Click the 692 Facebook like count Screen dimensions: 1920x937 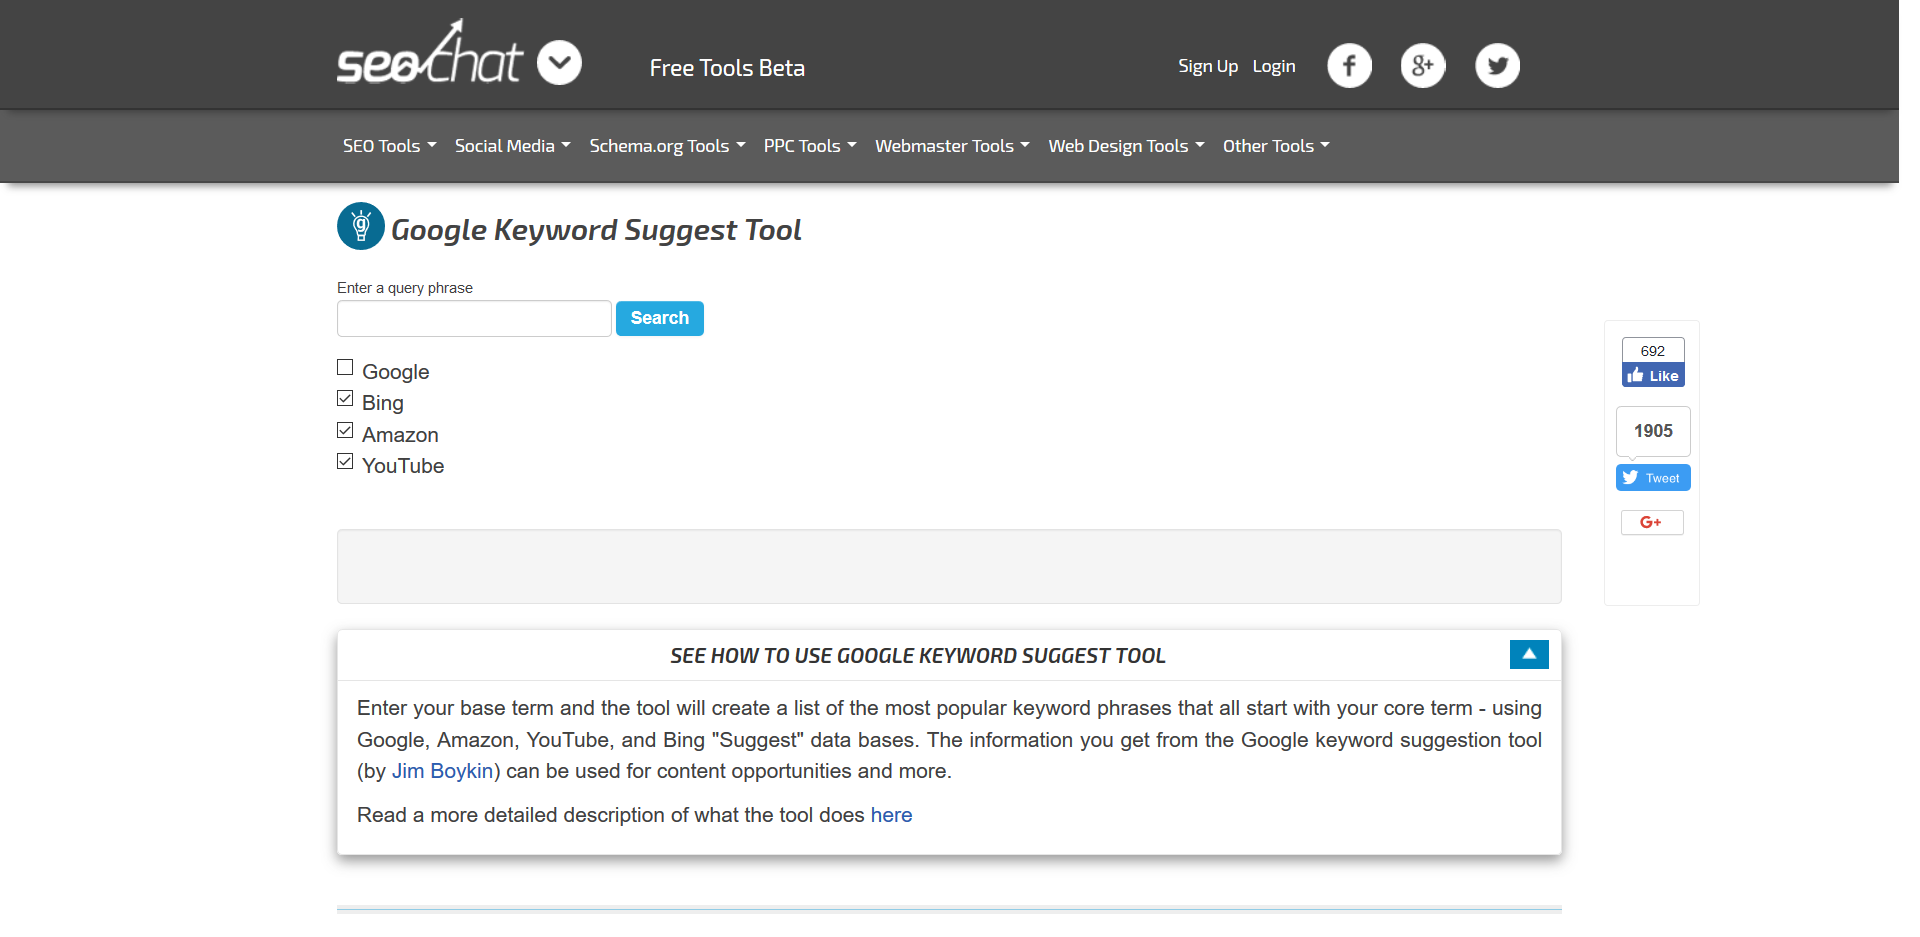click(x=1653, y=351)
